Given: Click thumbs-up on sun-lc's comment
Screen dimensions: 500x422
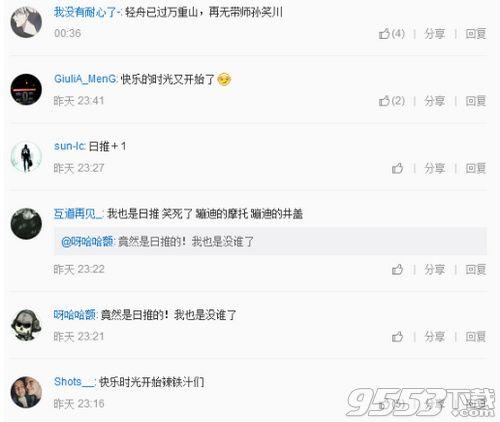Looking at the screenshot, I should pos(397,168).
